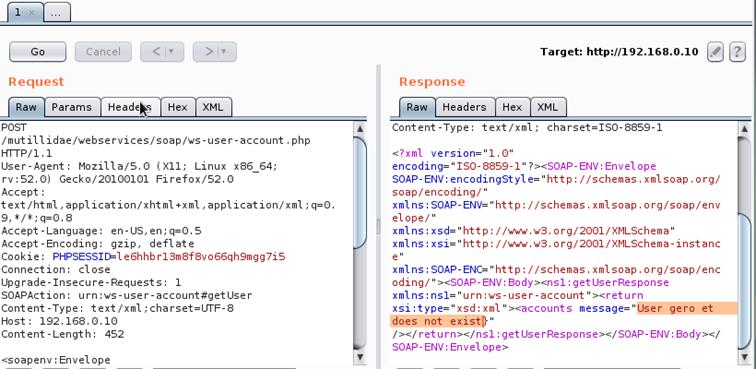756x369 pixels.
Task: Close Repeater tab 1 with its x
Action: (32, 13)
